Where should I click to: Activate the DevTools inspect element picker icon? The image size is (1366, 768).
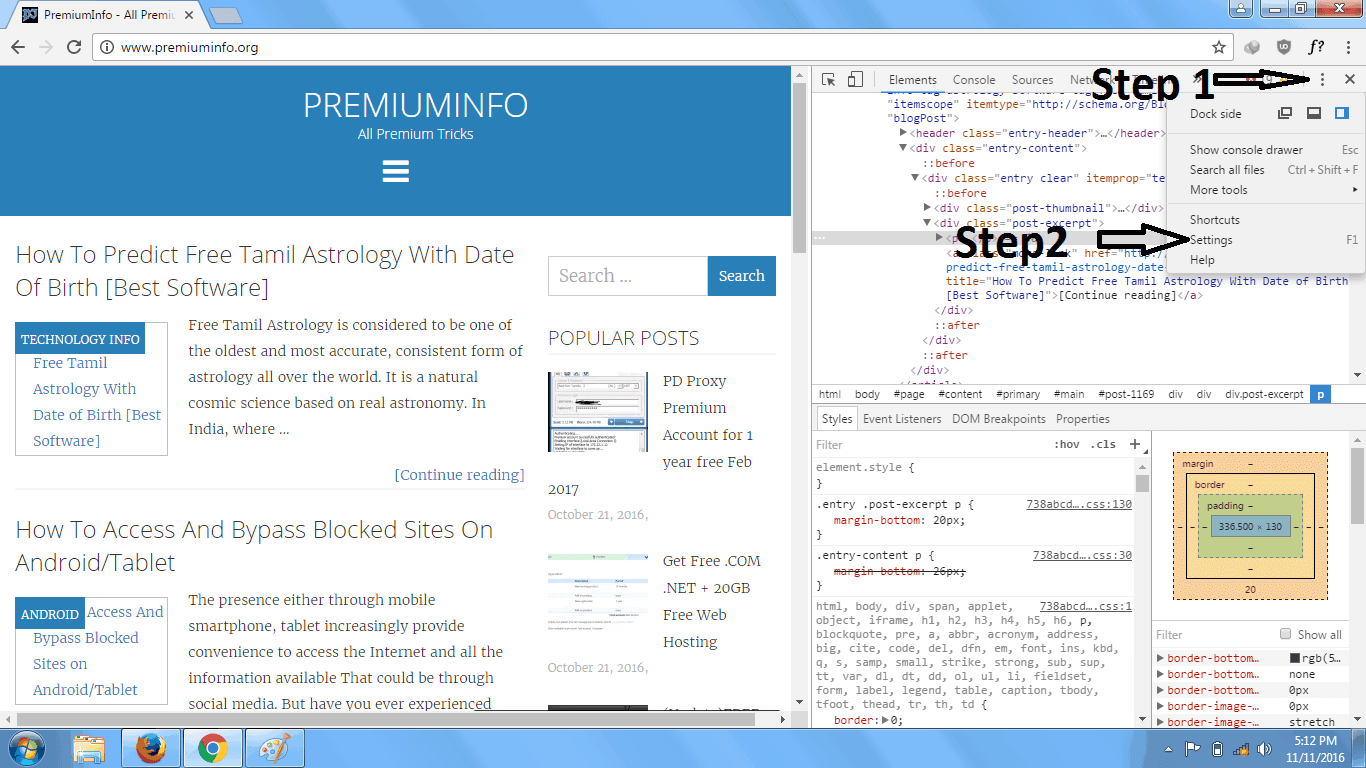829,80
